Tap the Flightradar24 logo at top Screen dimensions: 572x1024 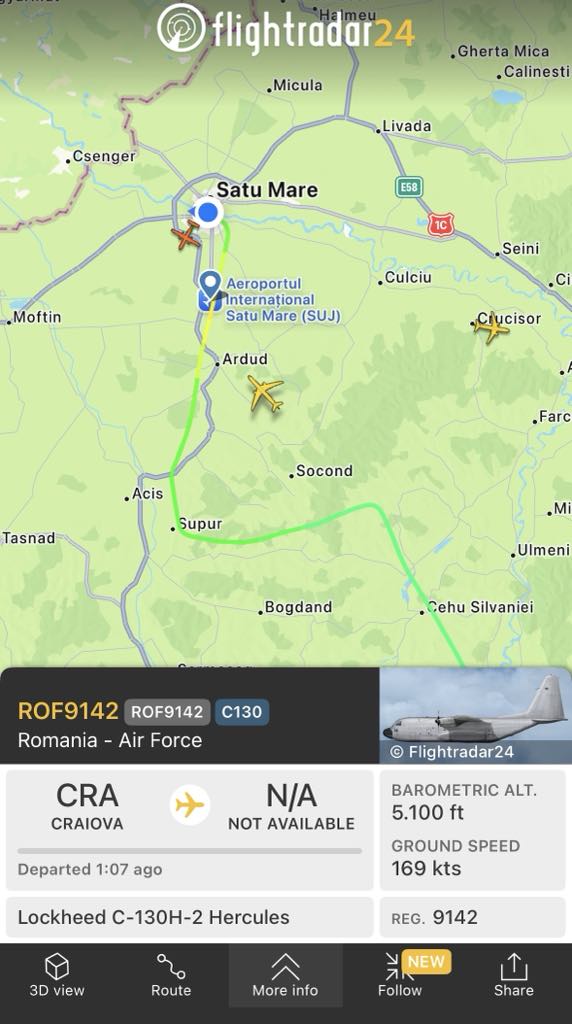point(285,28)
